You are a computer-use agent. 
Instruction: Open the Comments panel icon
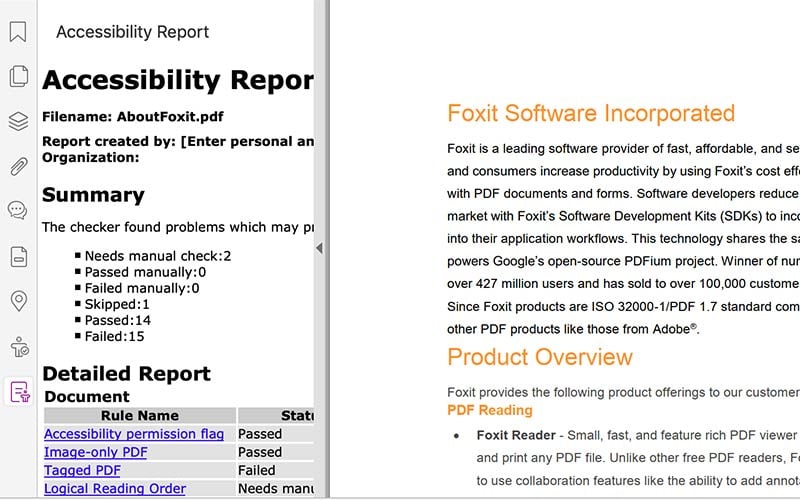18,210
